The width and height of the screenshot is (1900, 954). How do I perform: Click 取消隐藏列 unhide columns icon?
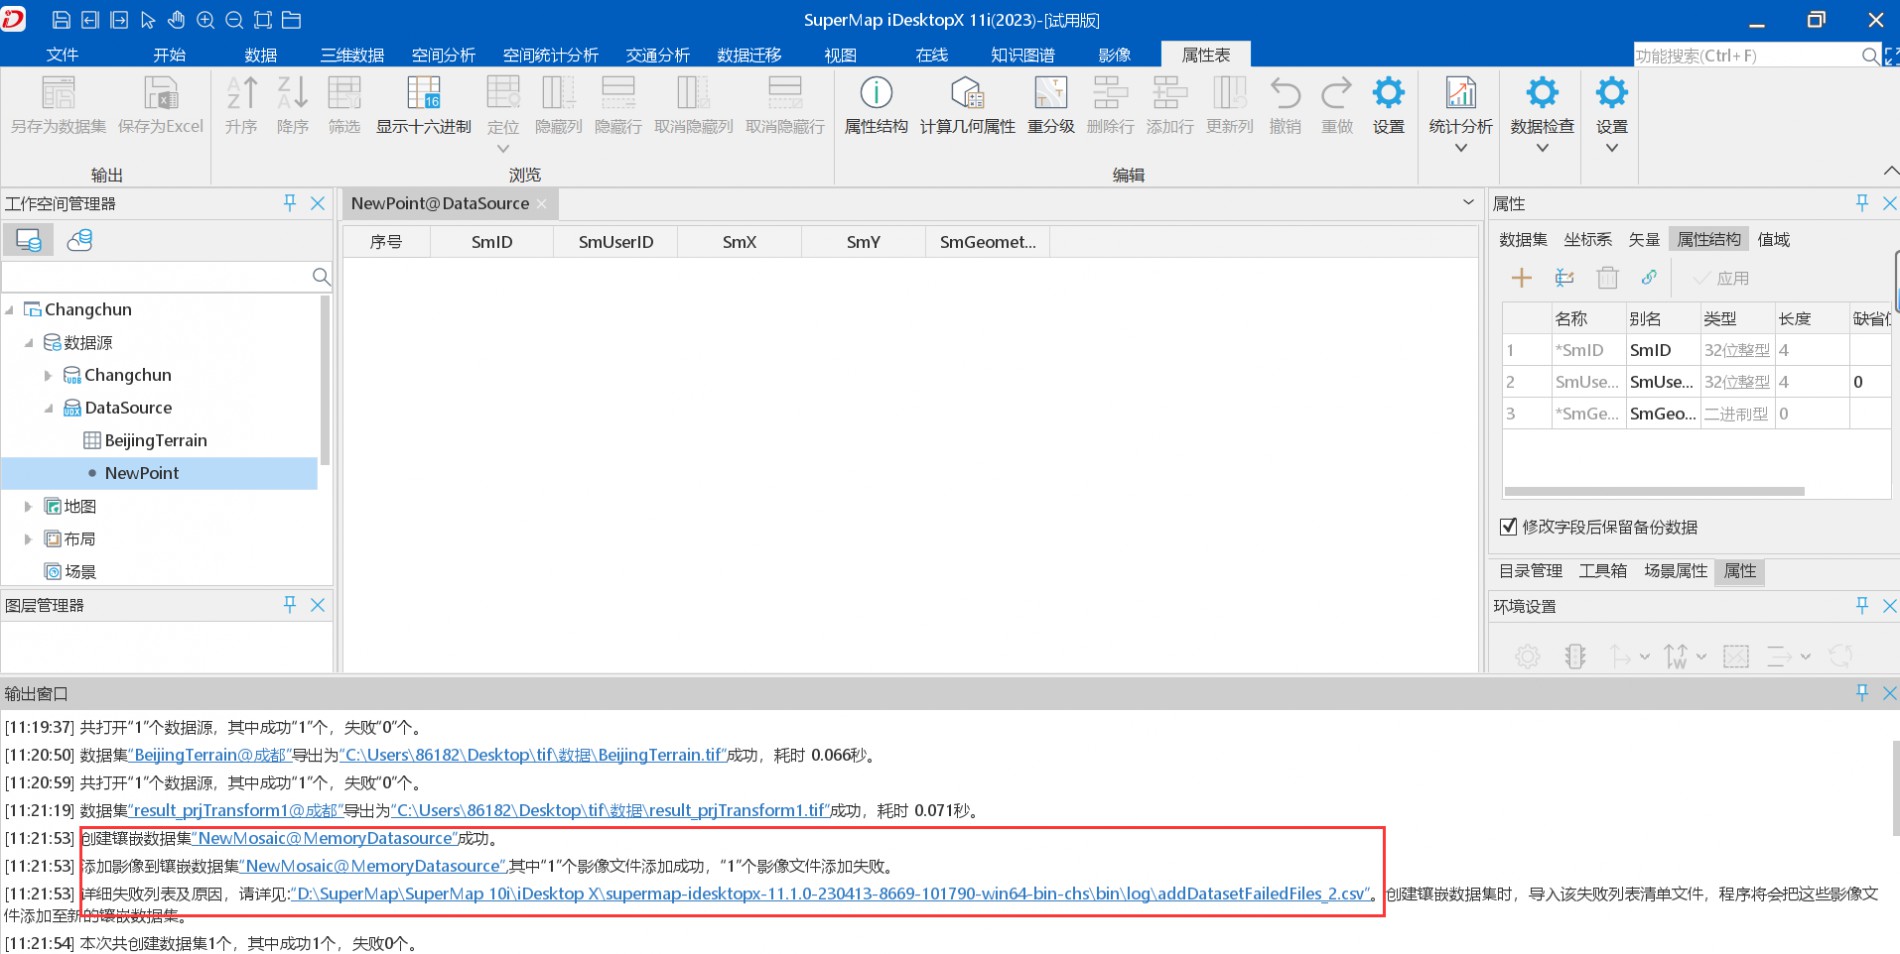click(693, 93)
